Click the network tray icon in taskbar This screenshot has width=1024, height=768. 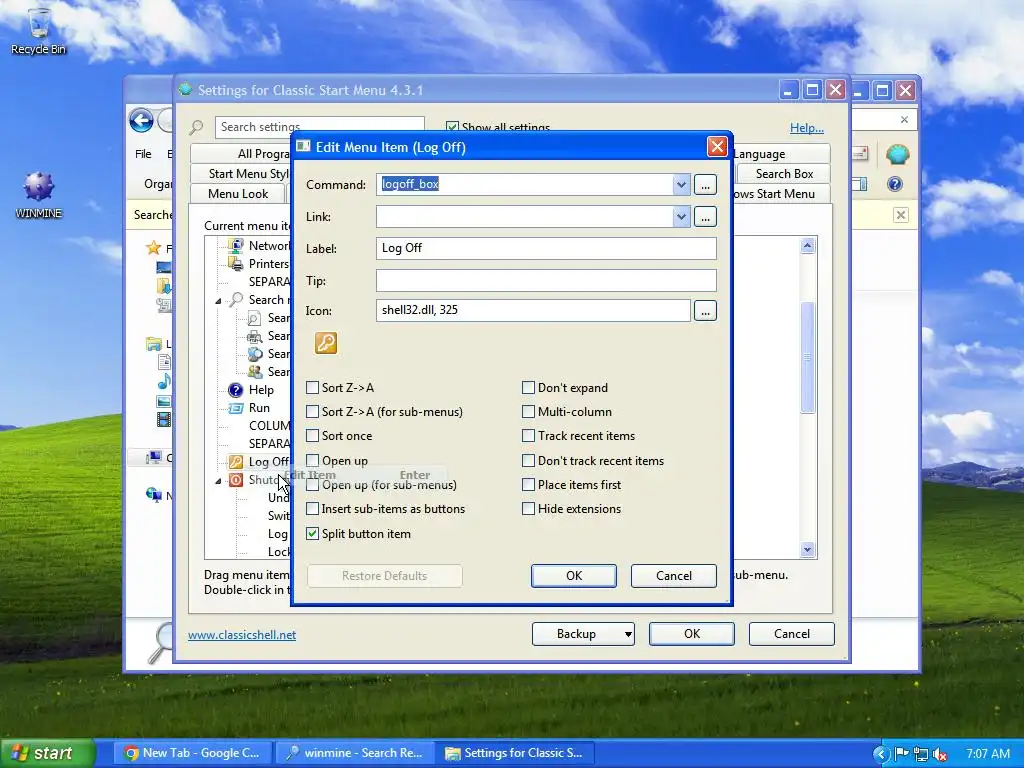pos(921,754)
